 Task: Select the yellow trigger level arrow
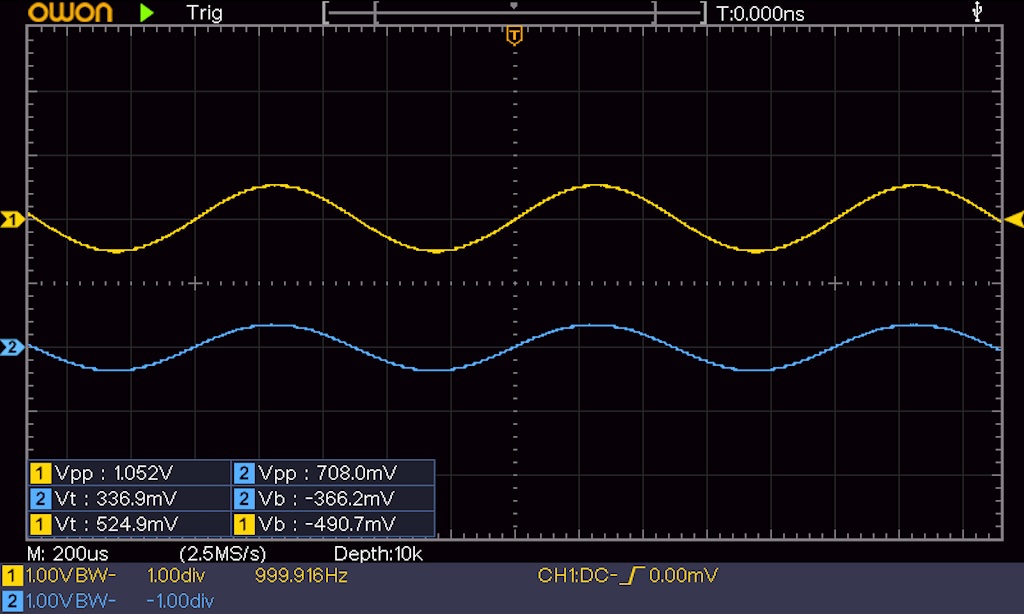(1013, 219)
